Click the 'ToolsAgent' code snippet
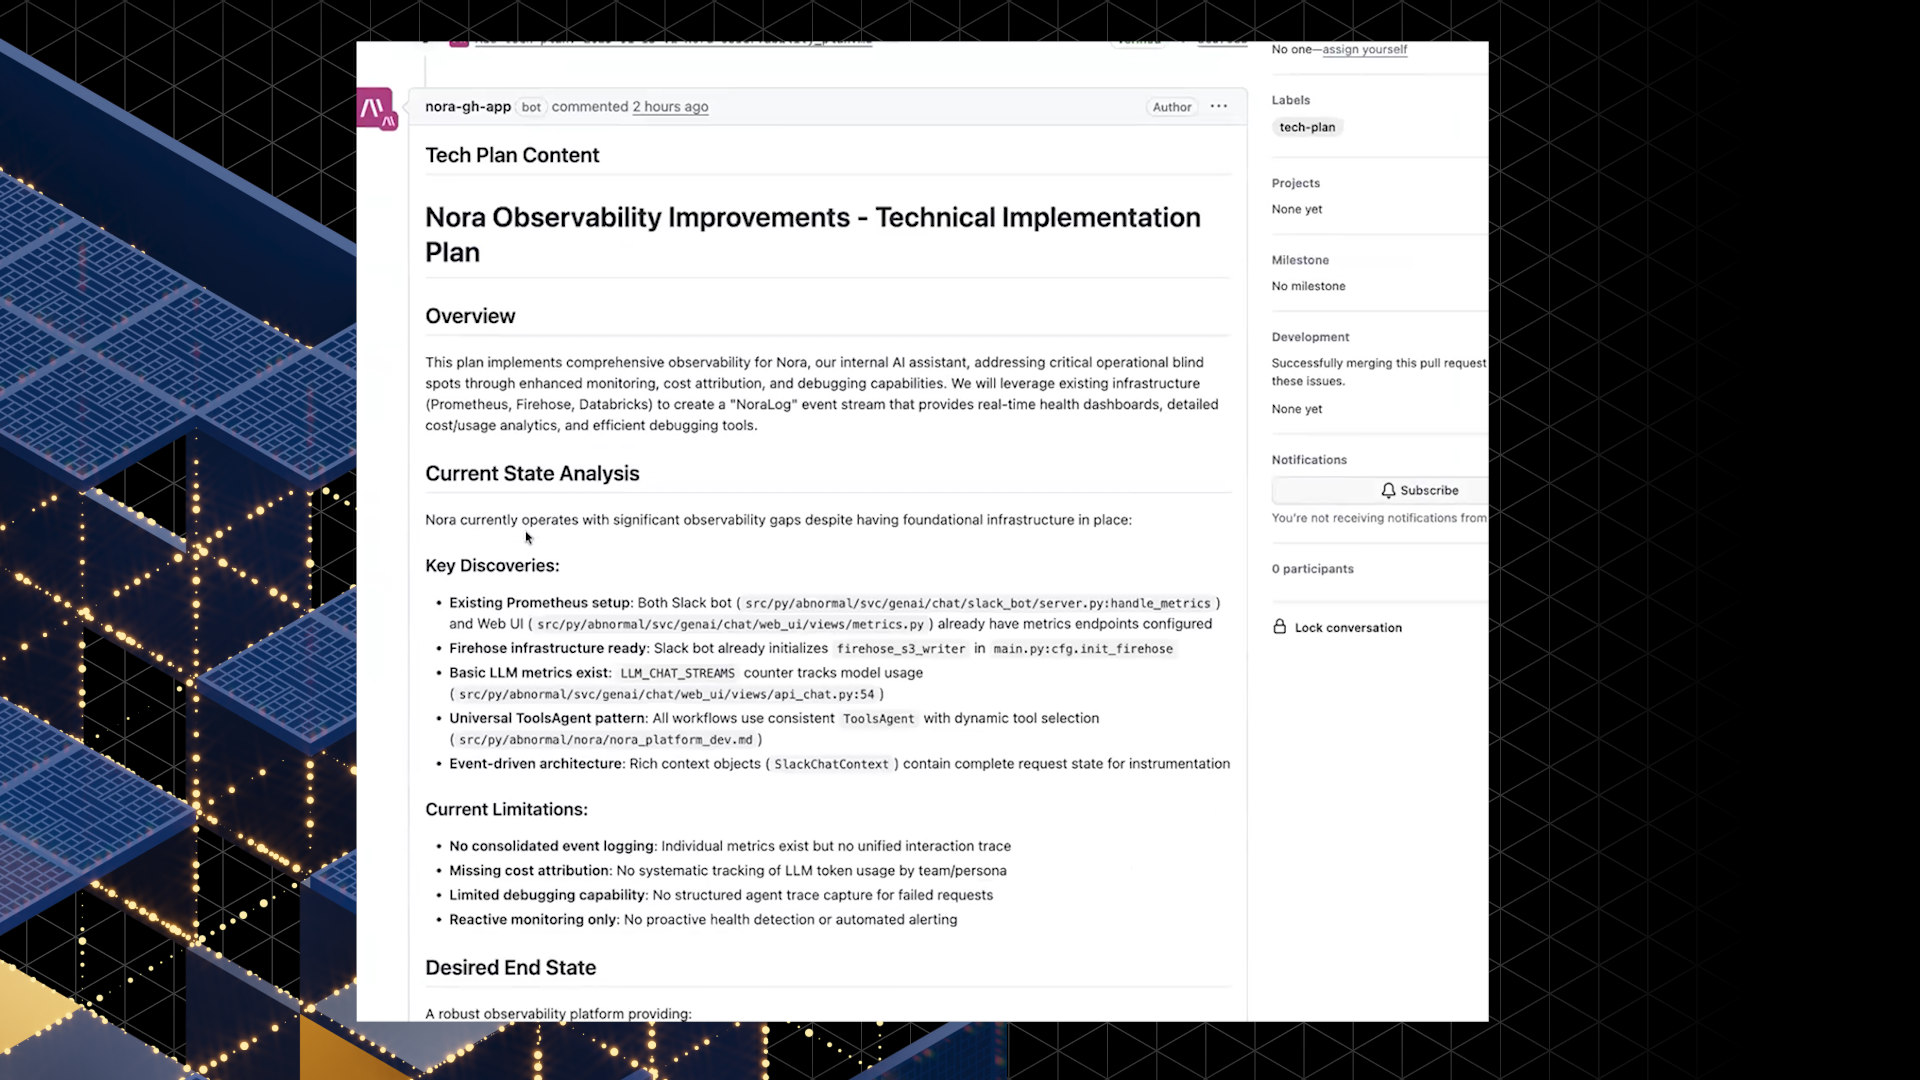The image size is (1920, 1080). pos(878,719)
